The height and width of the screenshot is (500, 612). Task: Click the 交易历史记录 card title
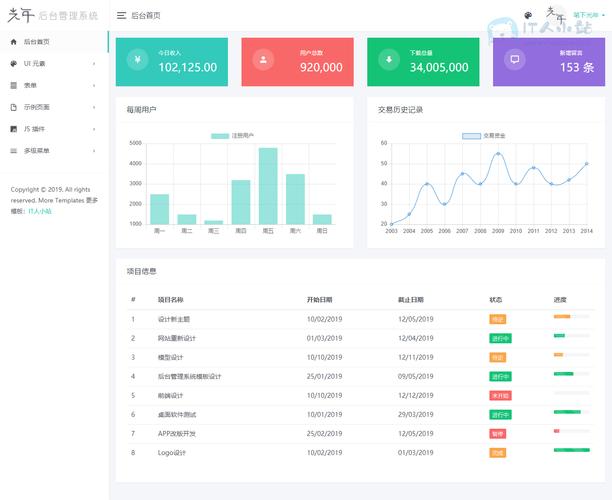click(400, 110)
